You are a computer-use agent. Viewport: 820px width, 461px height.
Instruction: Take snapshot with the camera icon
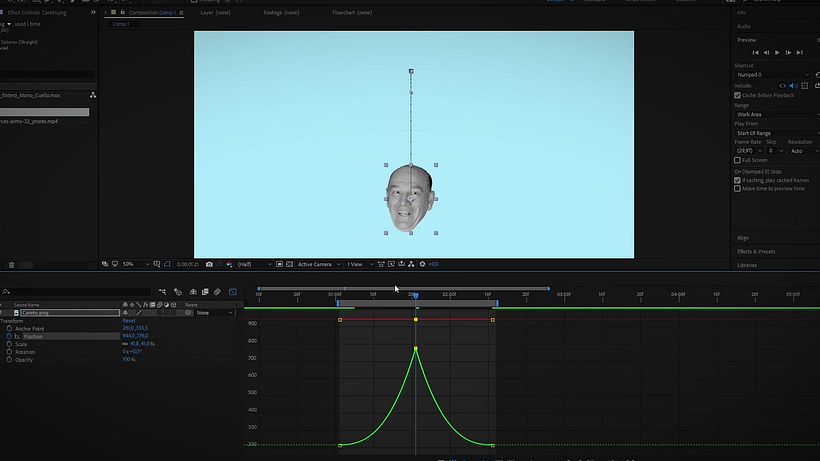tap(209, 264)
